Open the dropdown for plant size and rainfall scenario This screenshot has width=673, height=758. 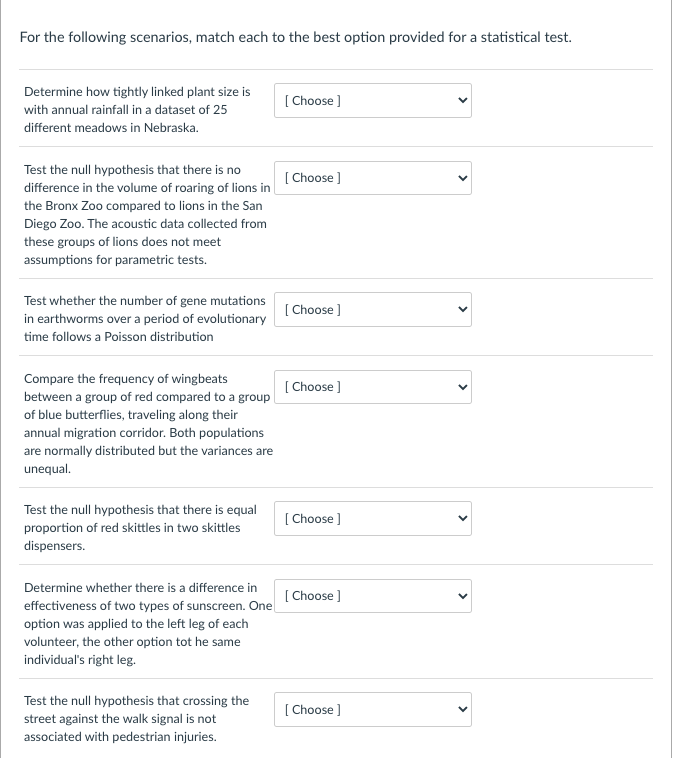pos(373,101)
